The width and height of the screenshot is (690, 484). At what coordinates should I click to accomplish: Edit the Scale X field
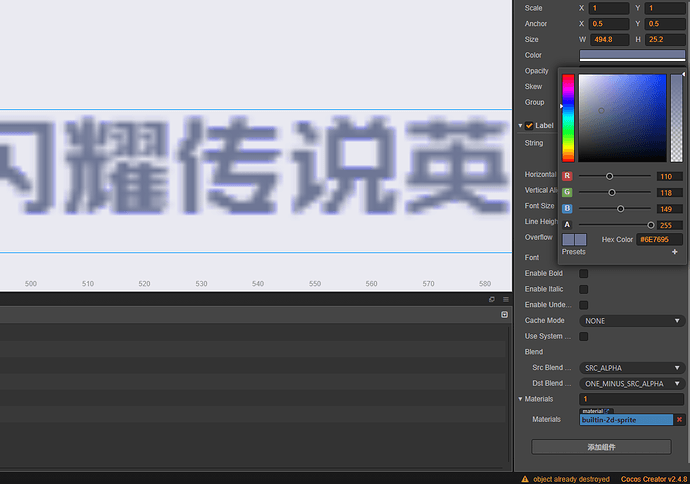[x=609, y=8]
